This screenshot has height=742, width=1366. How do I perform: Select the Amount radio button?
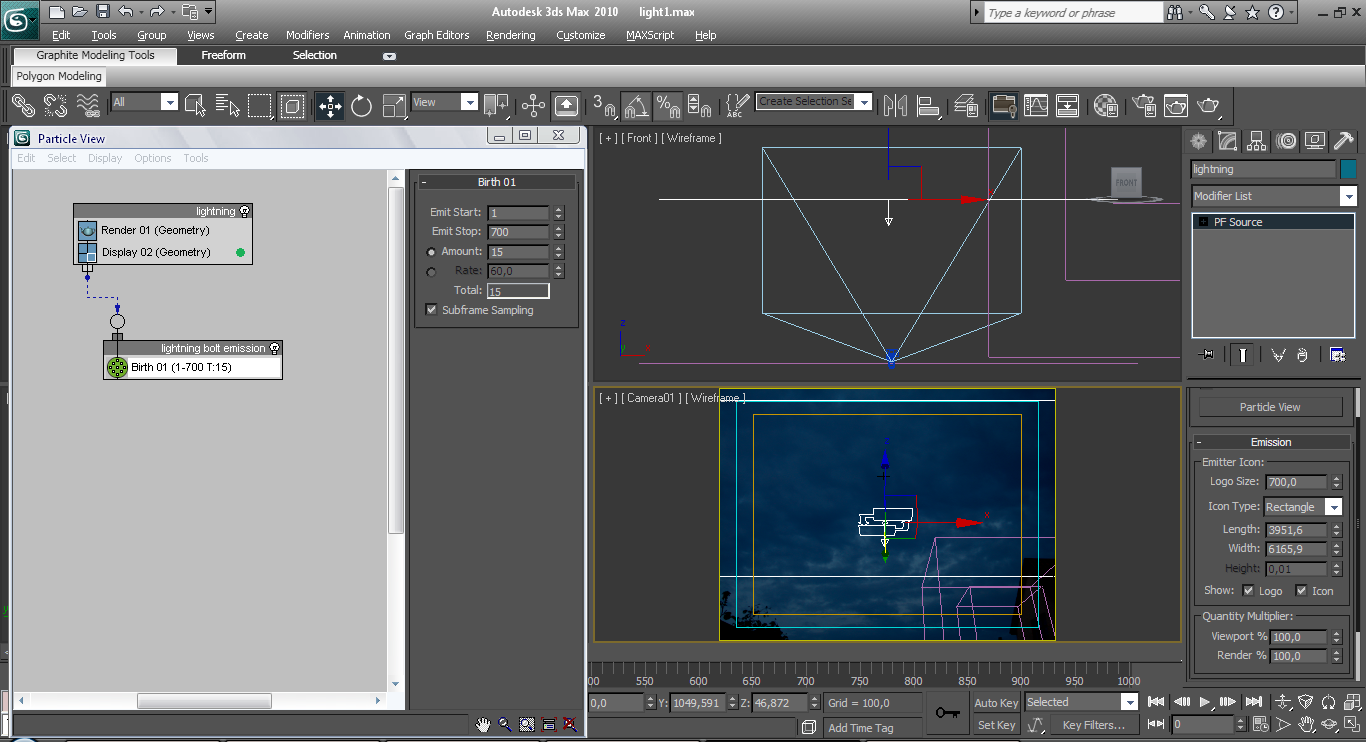pyautogui.click(x=431, y=252)
